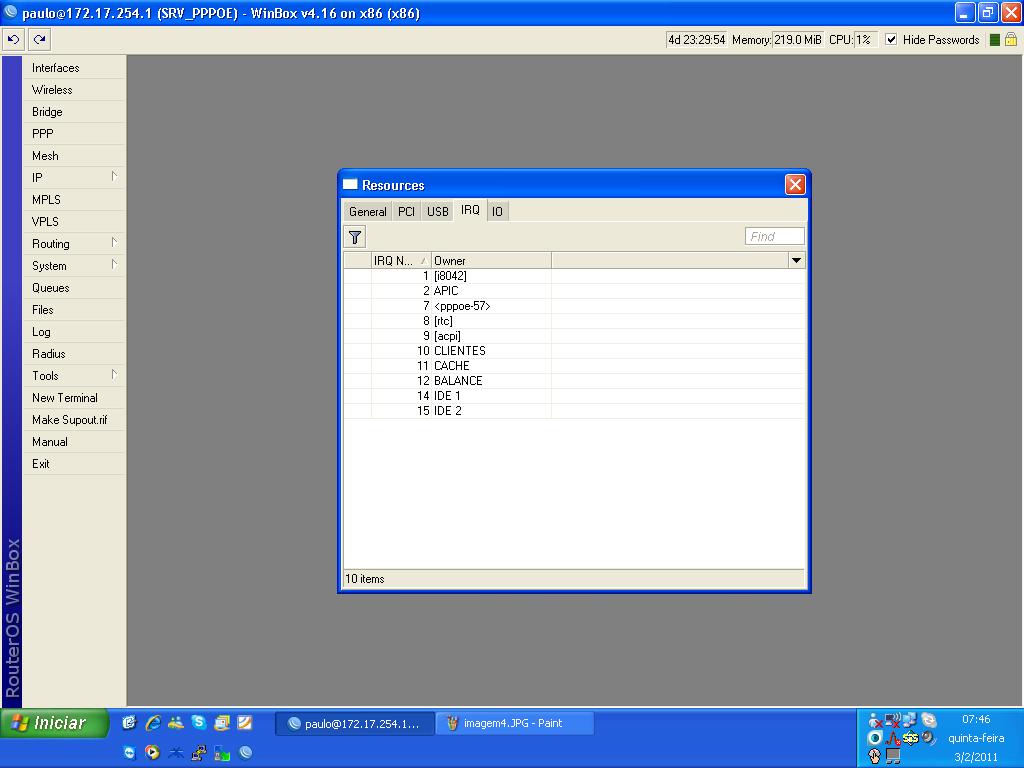This screenshot has width=1024, height=768.
Task: Click the clock showing 07:46
Action: pyautogui.click(x=976, y=719)
